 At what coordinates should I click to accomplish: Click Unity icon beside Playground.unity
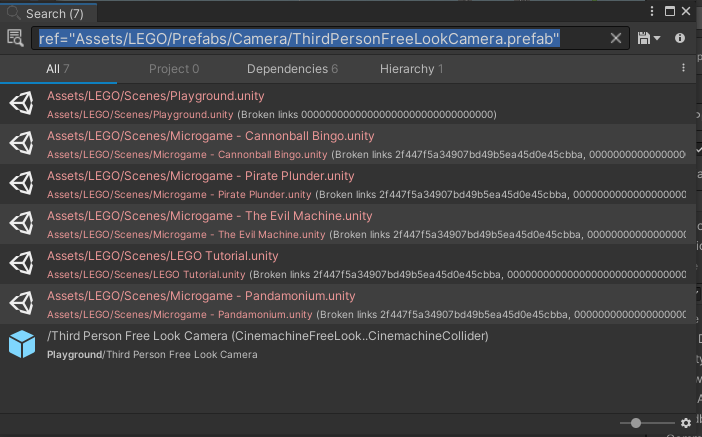pyautogui.click(x=22, y=104)
